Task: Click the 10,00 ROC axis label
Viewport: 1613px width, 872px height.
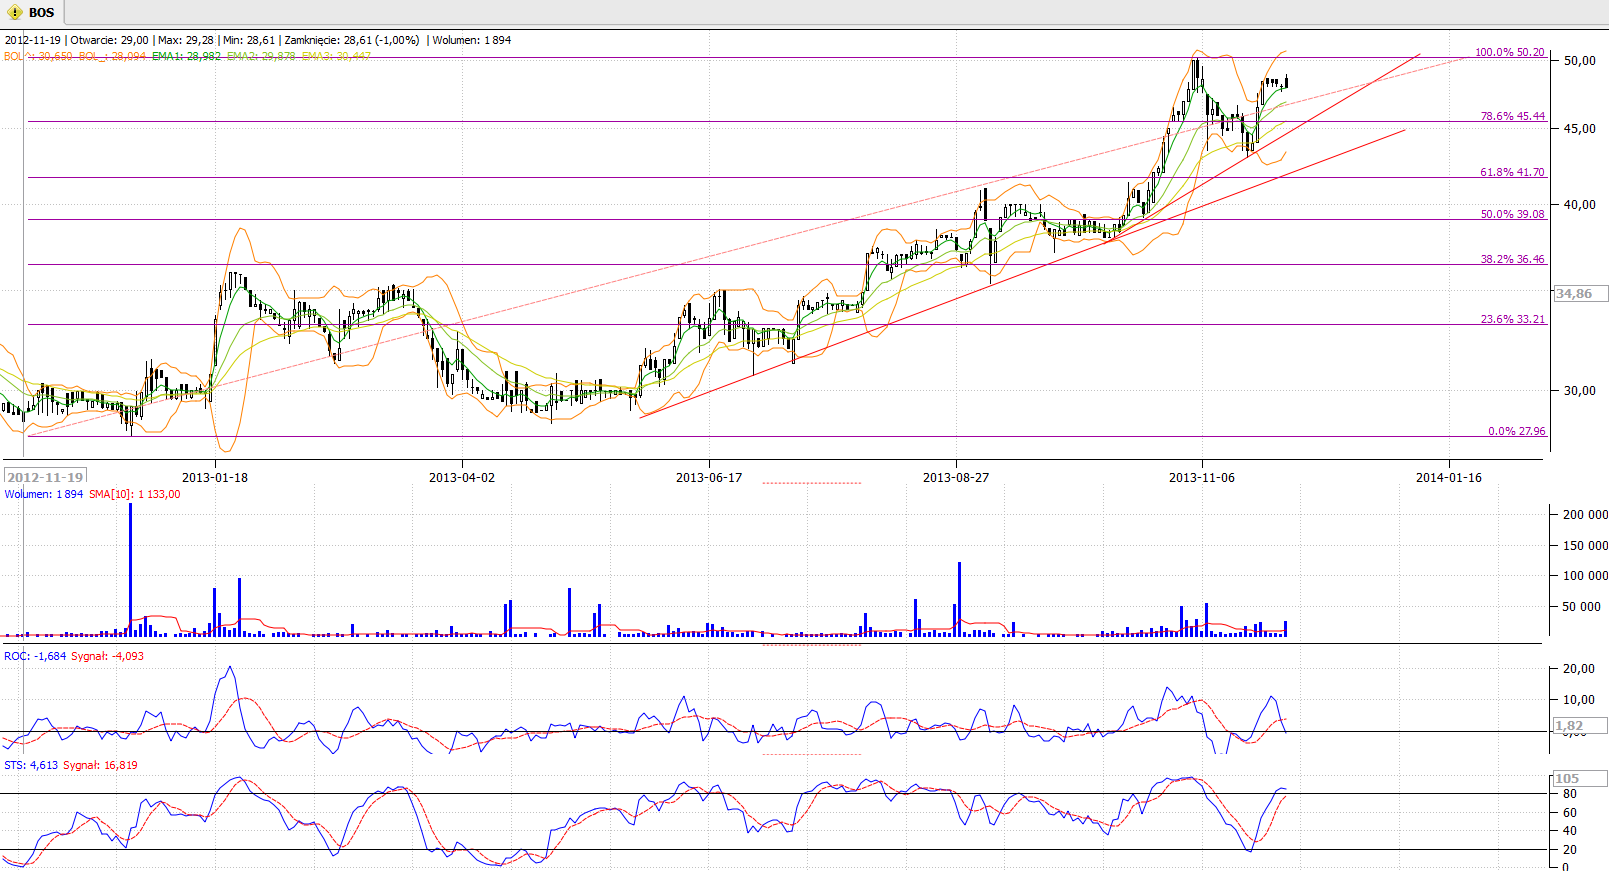Action: (1580, 700)
